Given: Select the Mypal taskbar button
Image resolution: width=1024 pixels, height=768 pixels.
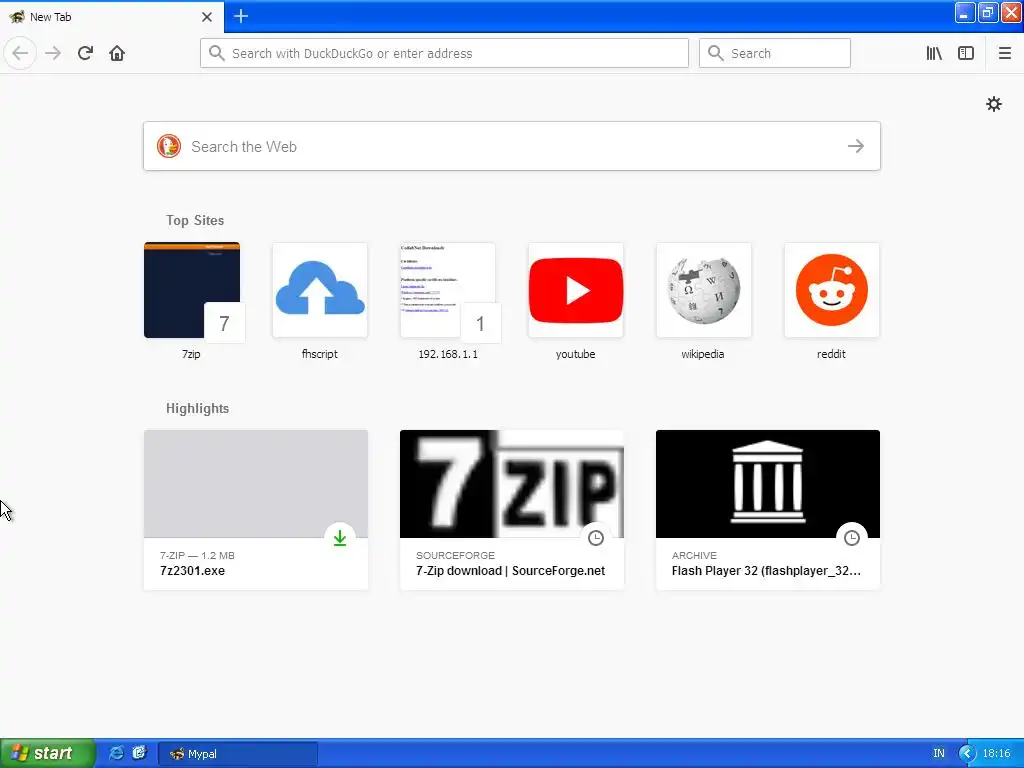Looking at the screenshot, I should (x=238, y=754).
